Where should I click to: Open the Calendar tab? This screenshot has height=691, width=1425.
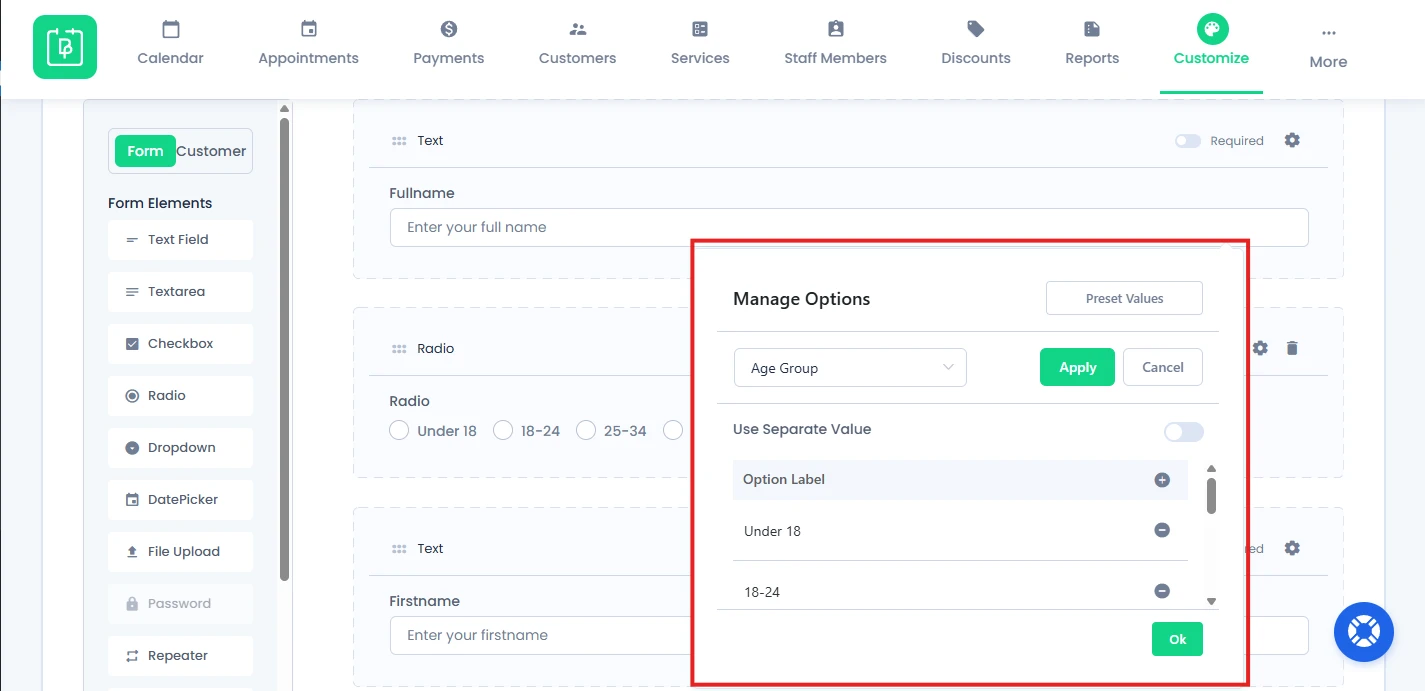pyautogui.click(x=170, y=44)
